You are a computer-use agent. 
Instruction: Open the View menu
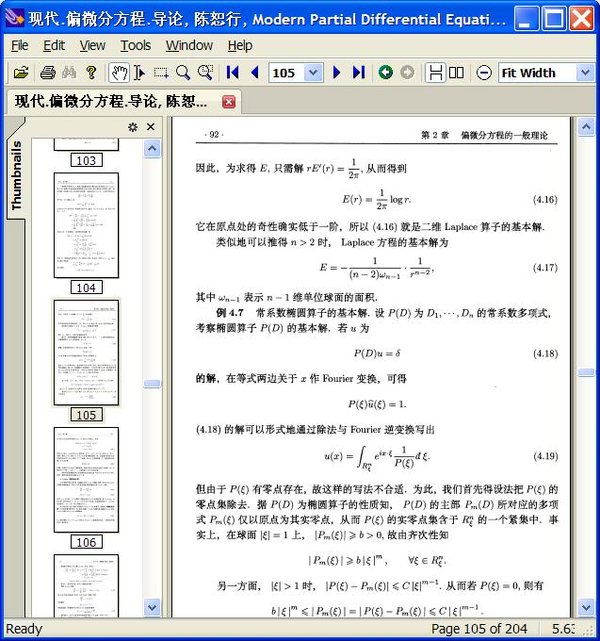tap(92, 45)
